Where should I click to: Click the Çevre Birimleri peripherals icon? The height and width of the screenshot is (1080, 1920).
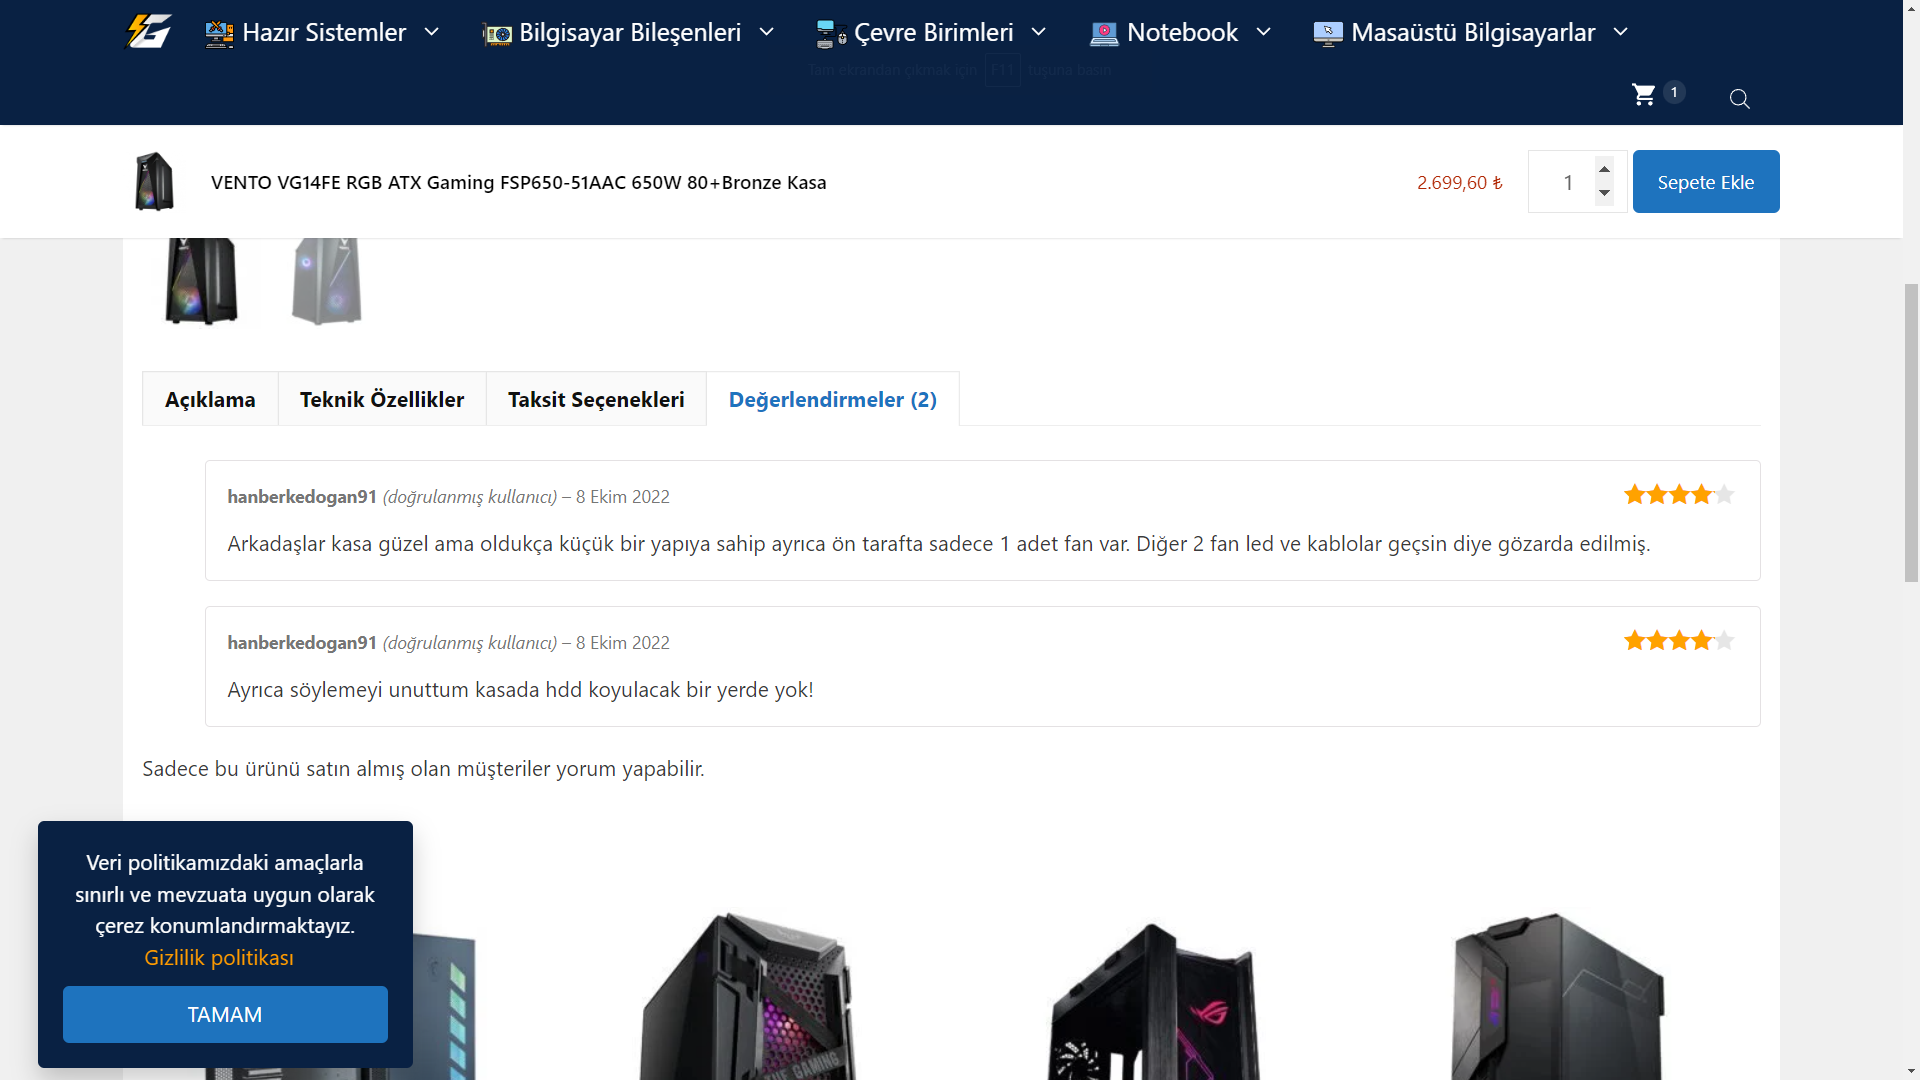pyautogui.click(x=831, y=35)
